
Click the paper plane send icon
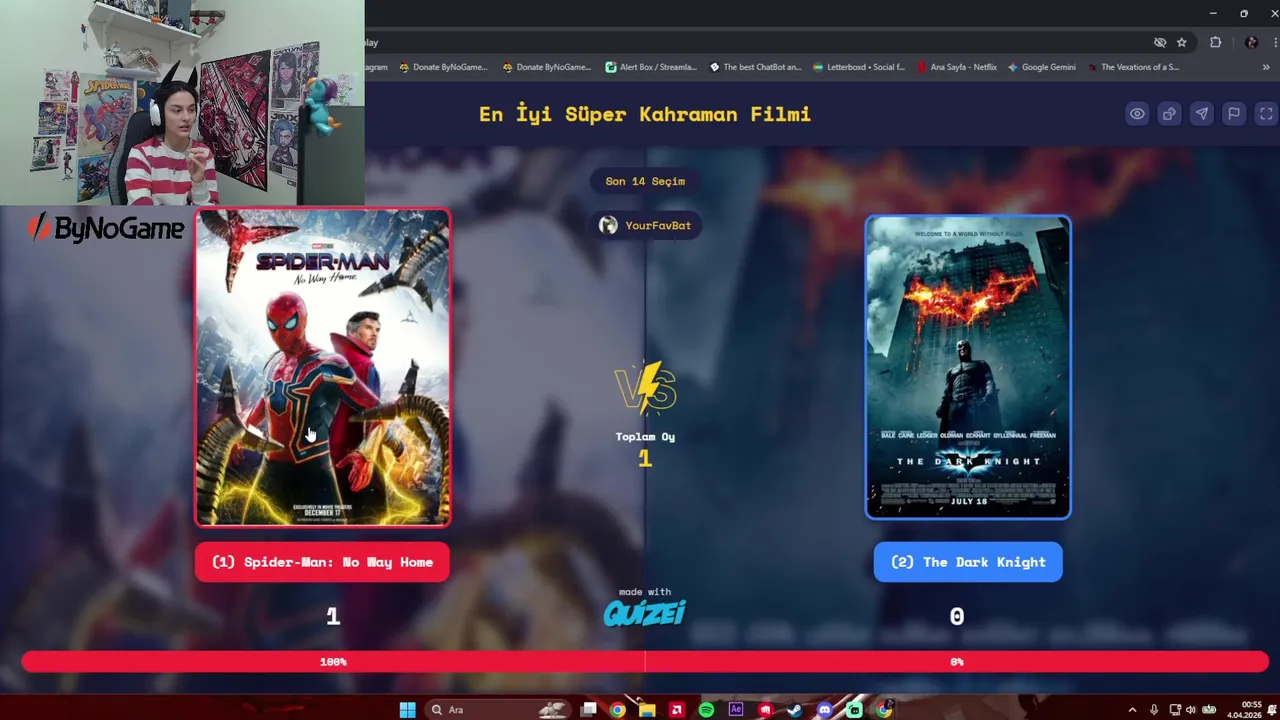(1201, 114)
